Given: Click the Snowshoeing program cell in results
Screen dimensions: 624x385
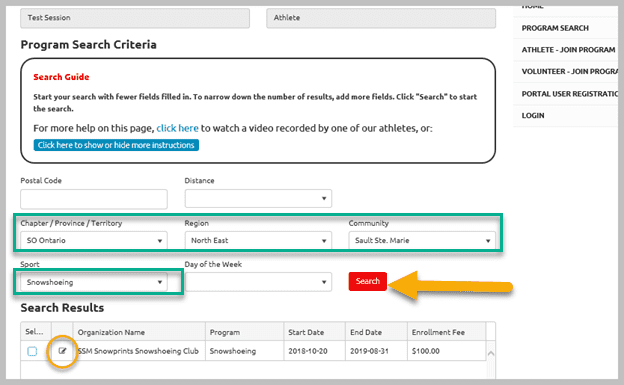Looking at the screenshot, I should click(244, 351).
